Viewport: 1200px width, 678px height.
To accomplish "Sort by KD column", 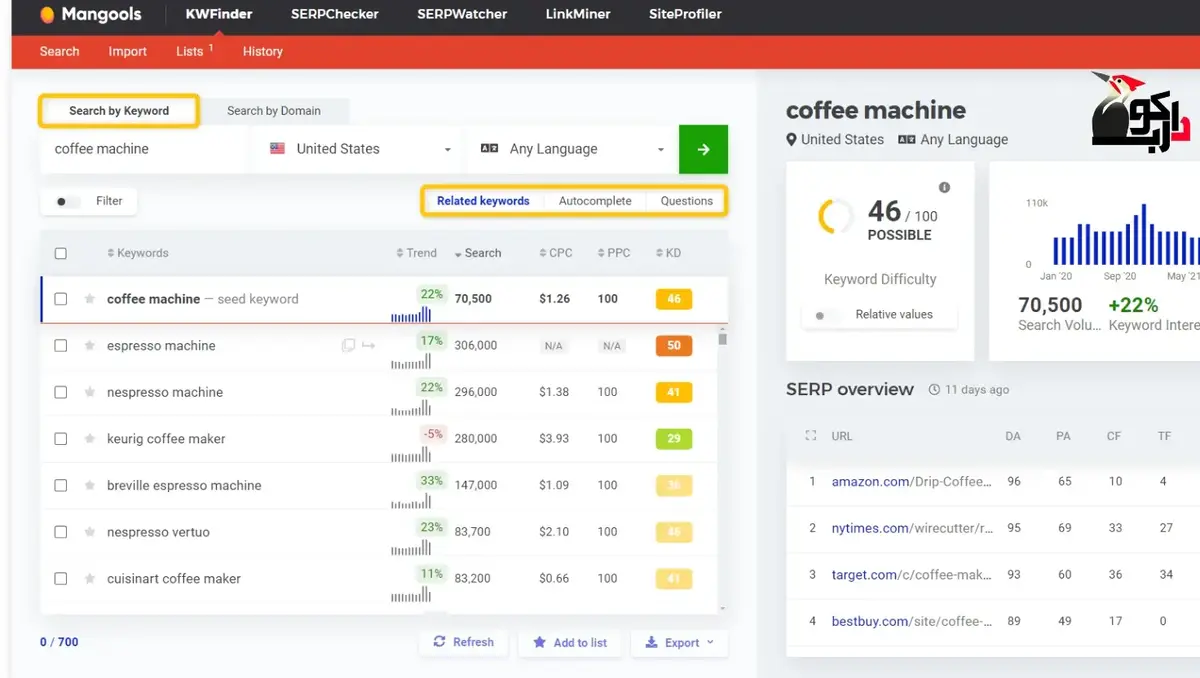I will click(668, 253).
